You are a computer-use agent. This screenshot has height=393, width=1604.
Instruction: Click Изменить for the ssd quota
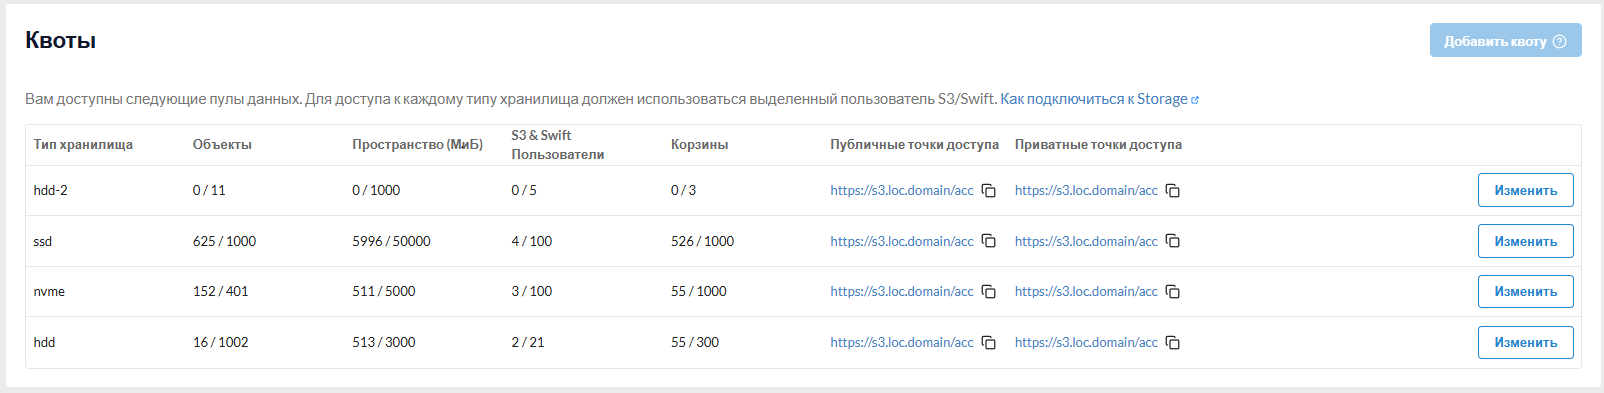click(1525, 241)
